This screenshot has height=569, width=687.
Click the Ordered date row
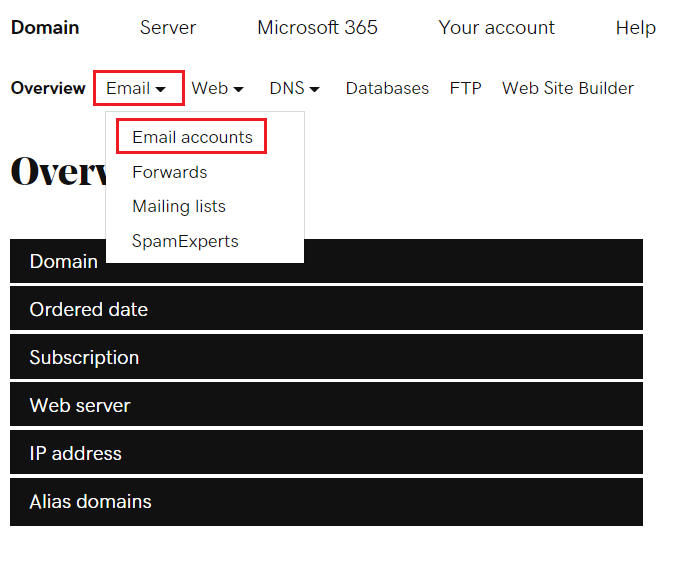326,308
